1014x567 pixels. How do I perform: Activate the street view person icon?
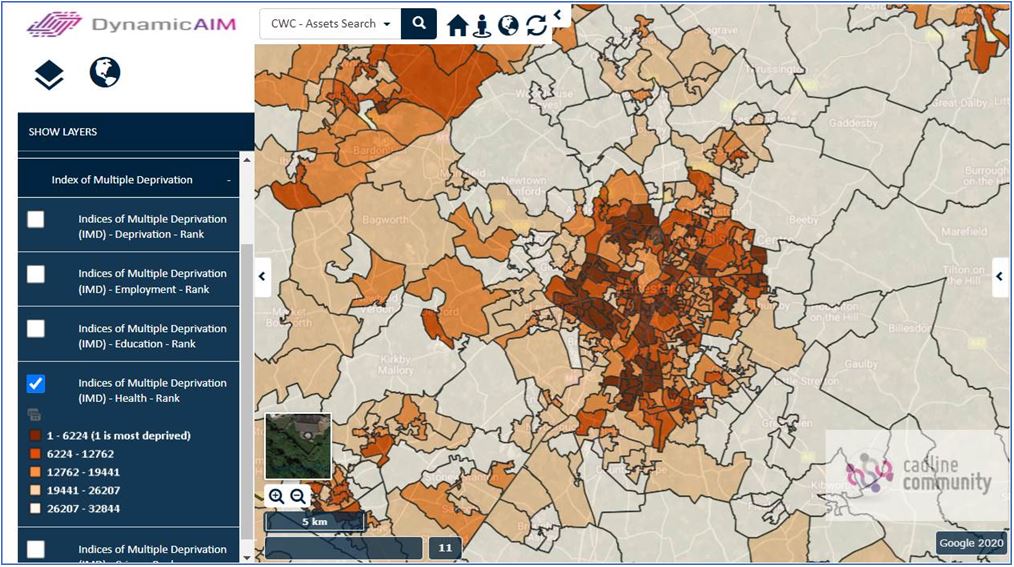482,26
